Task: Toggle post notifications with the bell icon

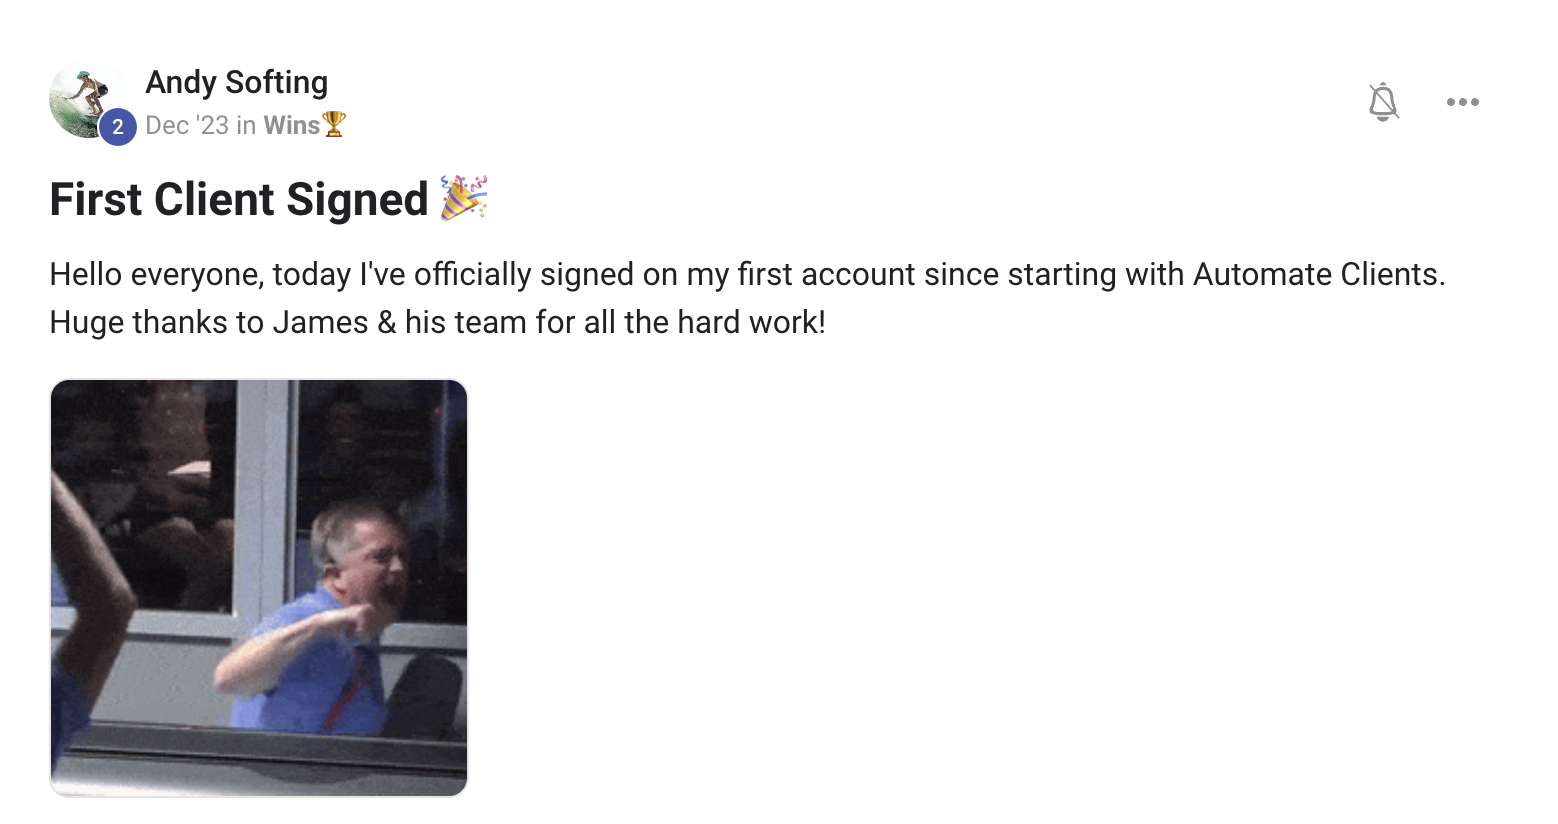Action: 1383,102
